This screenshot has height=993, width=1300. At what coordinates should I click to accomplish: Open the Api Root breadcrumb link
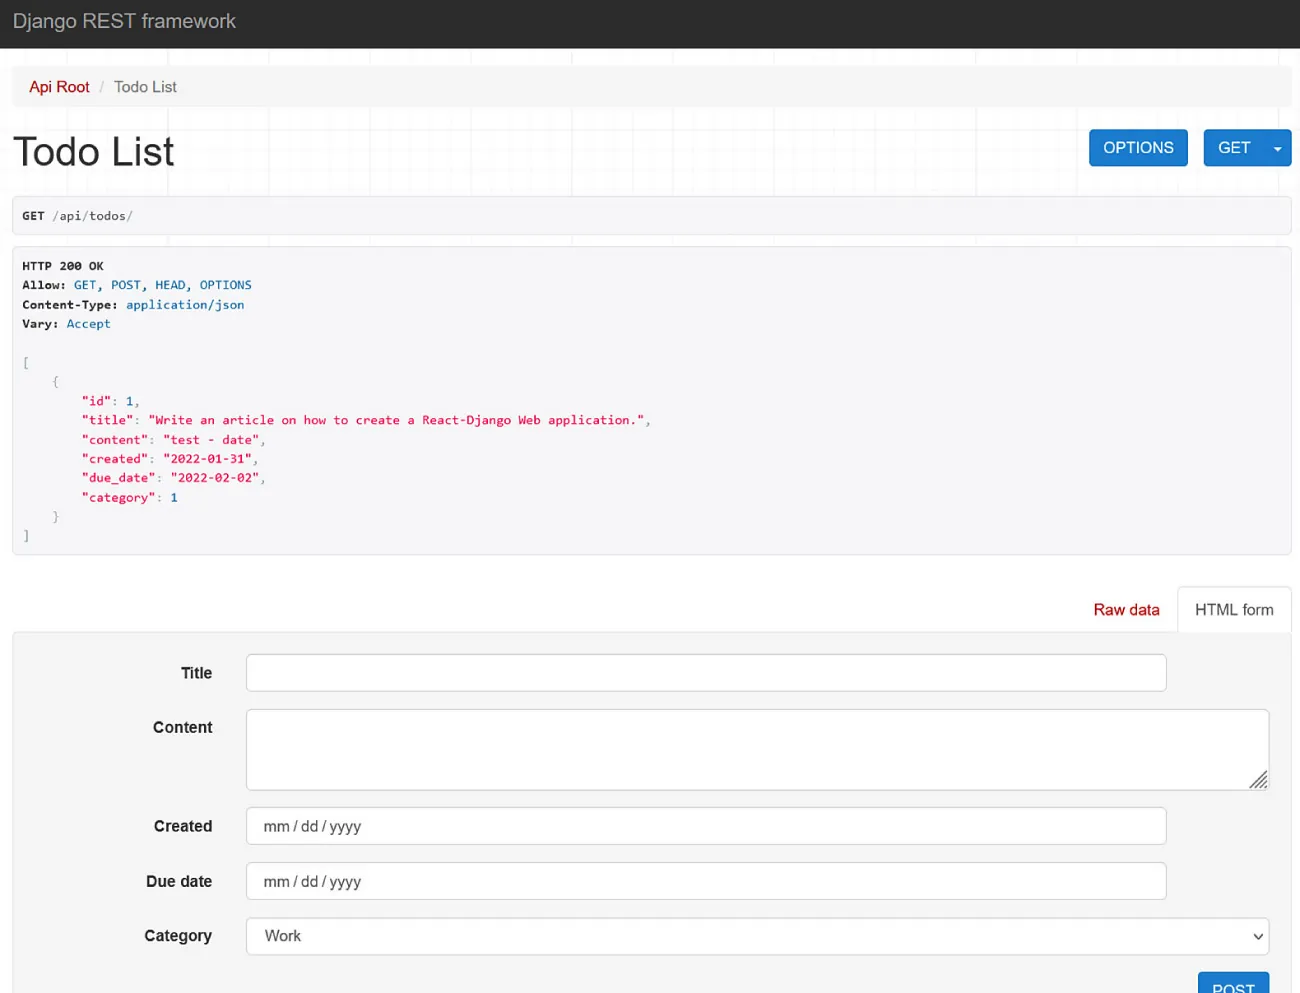59,87
